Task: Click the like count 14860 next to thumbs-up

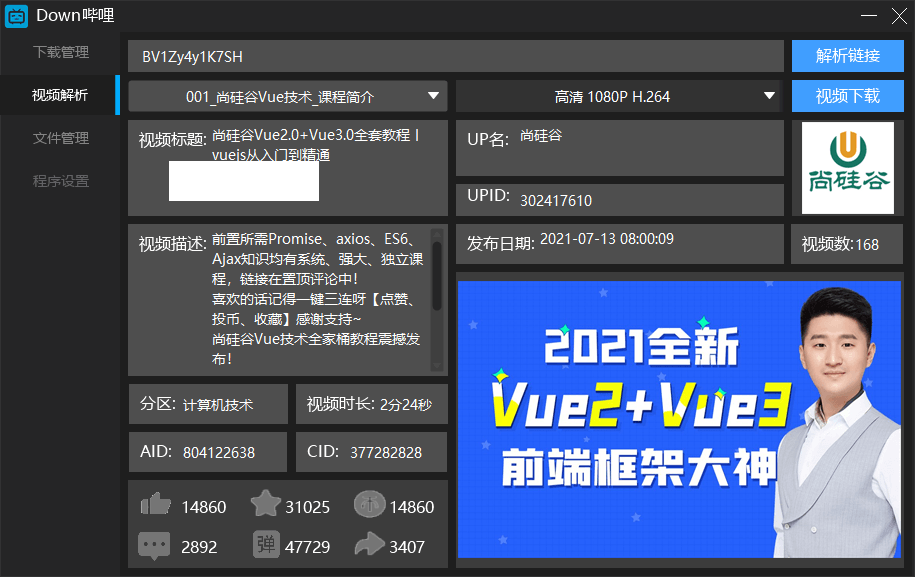Action: pos(204,508)
